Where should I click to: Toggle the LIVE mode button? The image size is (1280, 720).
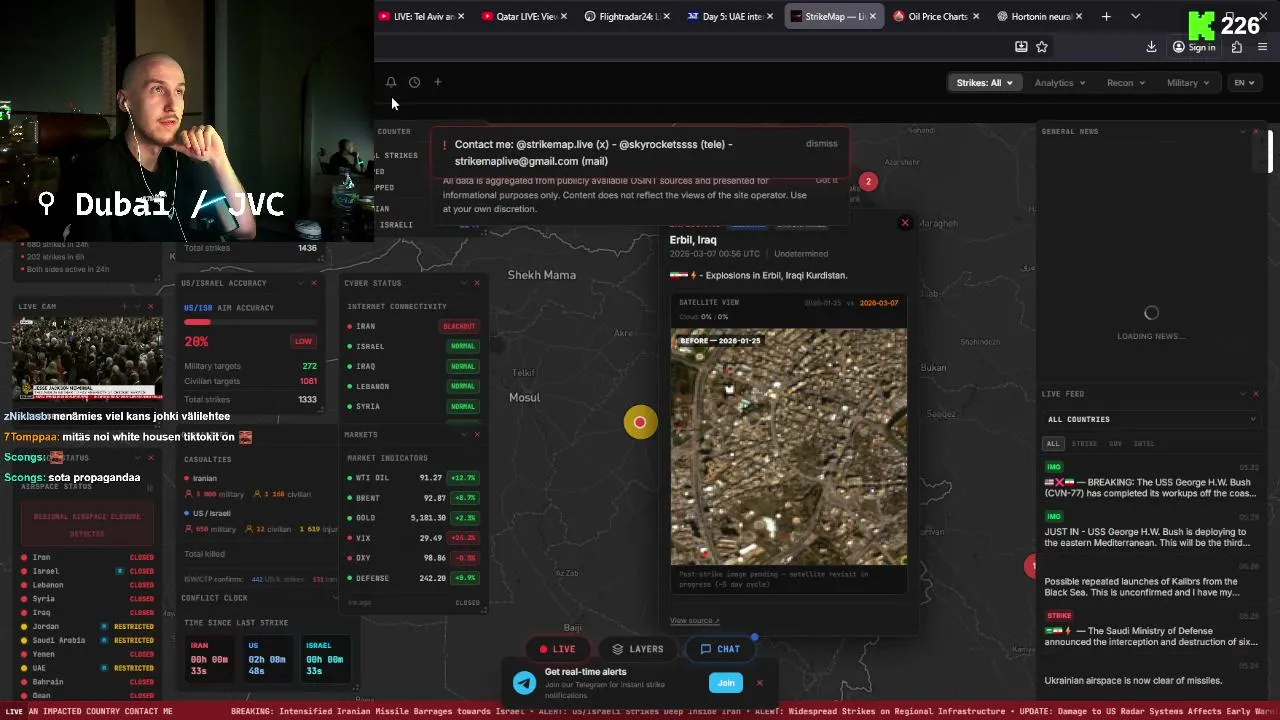click(x=558, y=649)
